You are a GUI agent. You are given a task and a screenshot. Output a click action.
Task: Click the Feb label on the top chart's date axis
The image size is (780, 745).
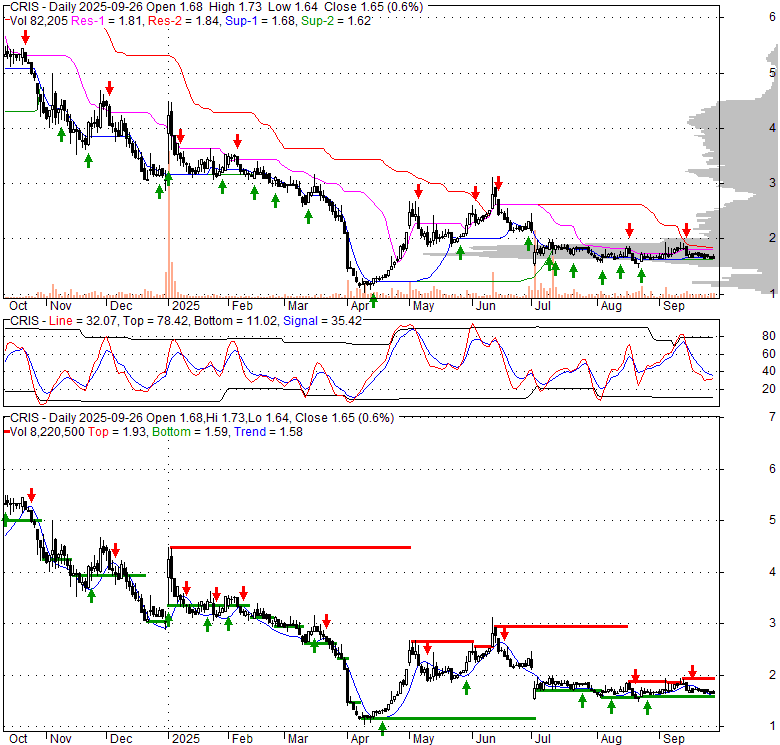(242, 305)
